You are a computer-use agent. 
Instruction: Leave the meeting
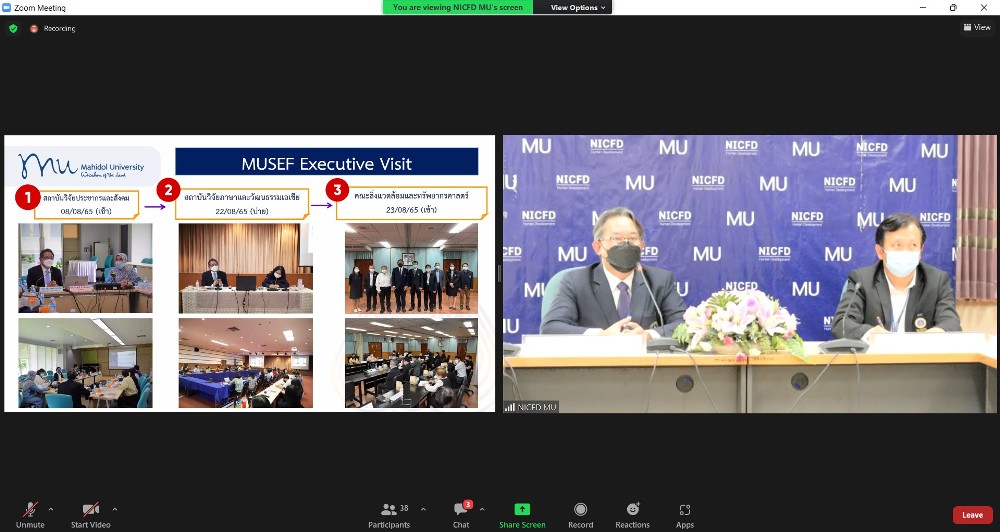coord(973,515)
